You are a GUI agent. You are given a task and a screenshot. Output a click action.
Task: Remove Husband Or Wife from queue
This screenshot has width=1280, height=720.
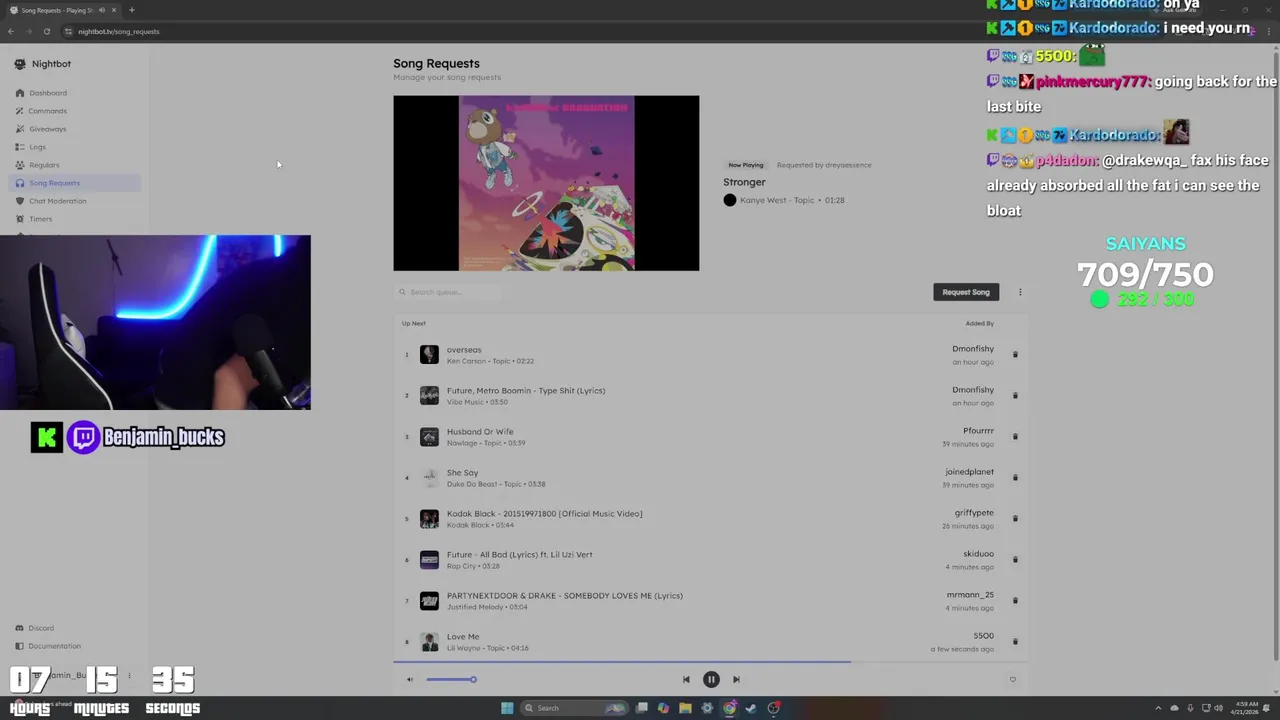(1015, 436)
